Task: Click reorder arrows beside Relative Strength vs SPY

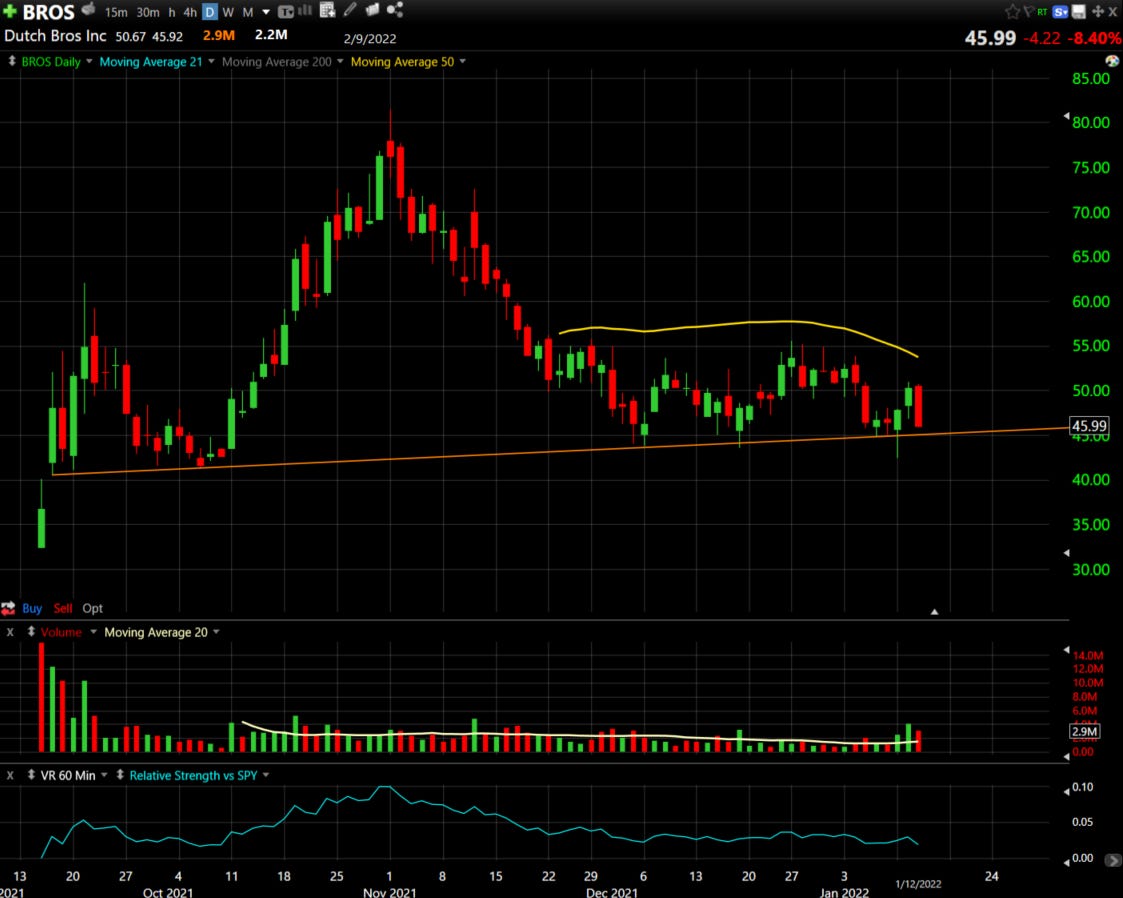Action: (x=120, y=775)
